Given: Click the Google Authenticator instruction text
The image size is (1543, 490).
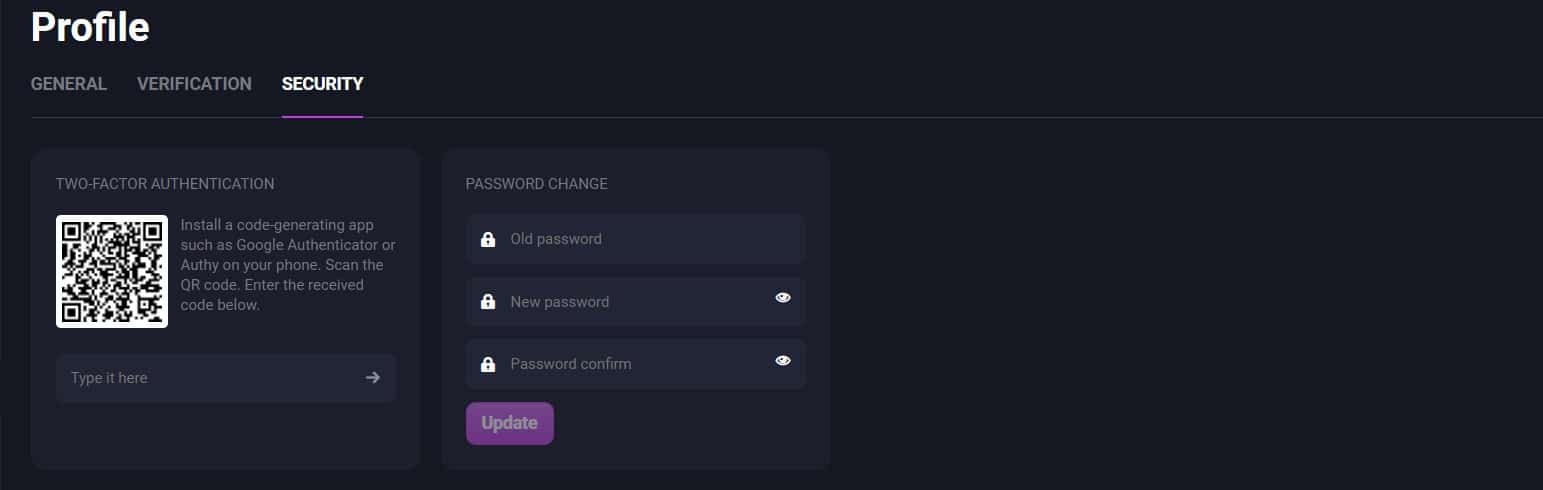Looking at the screenshot, I should [288, 265].
